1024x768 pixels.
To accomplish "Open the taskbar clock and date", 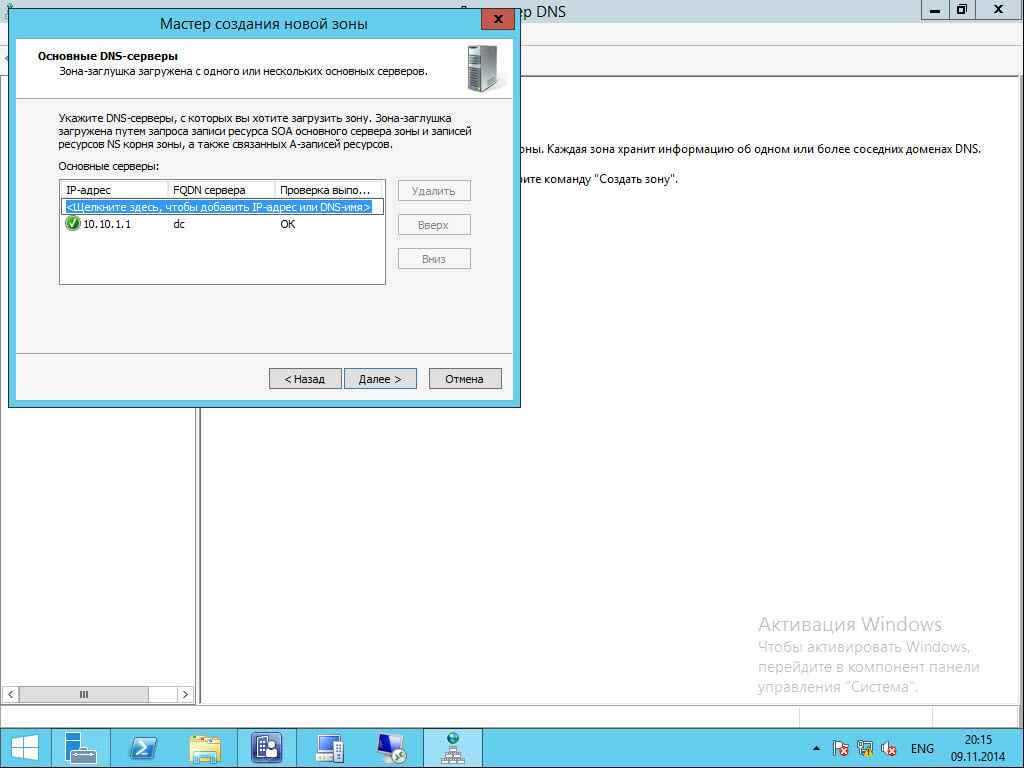I will click(x=978, y=748).
